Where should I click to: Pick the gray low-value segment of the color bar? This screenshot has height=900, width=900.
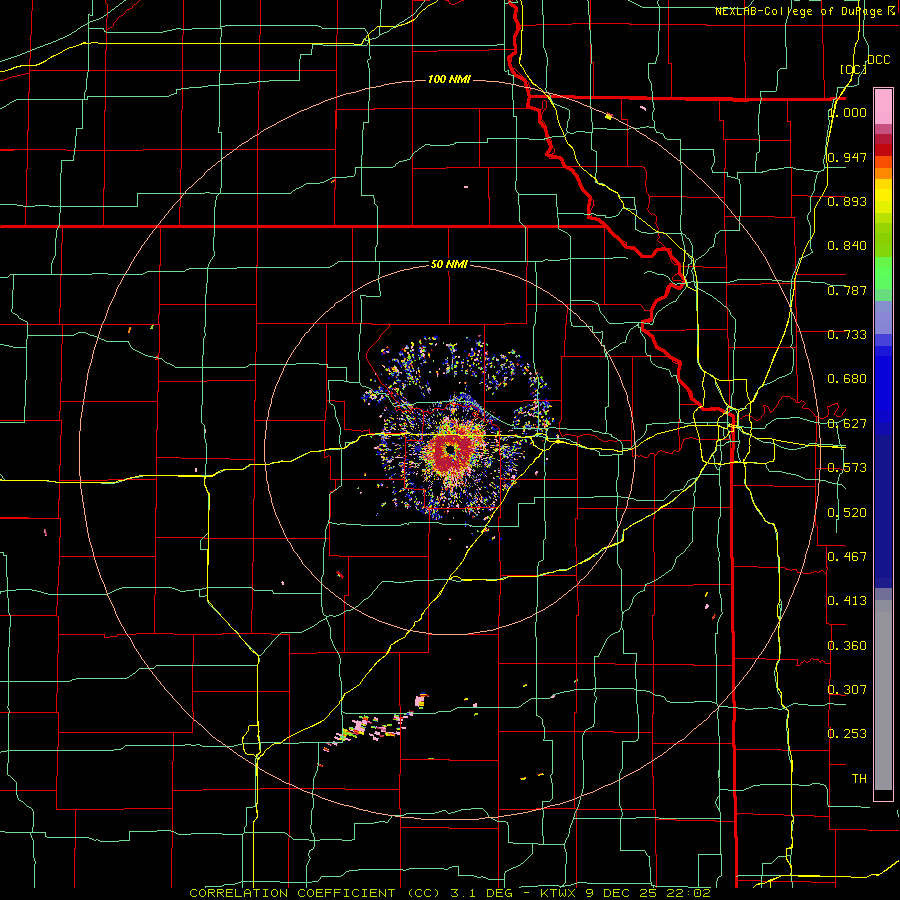883,695
